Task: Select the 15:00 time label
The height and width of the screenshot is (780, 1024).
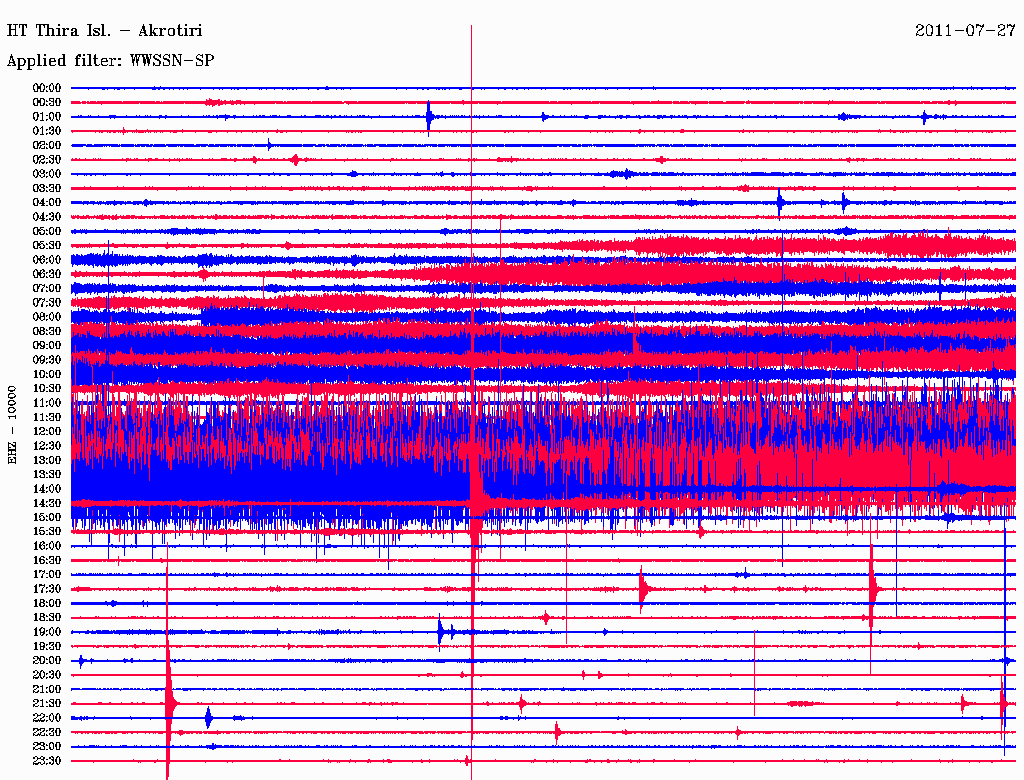Action: tap(47, 518)
